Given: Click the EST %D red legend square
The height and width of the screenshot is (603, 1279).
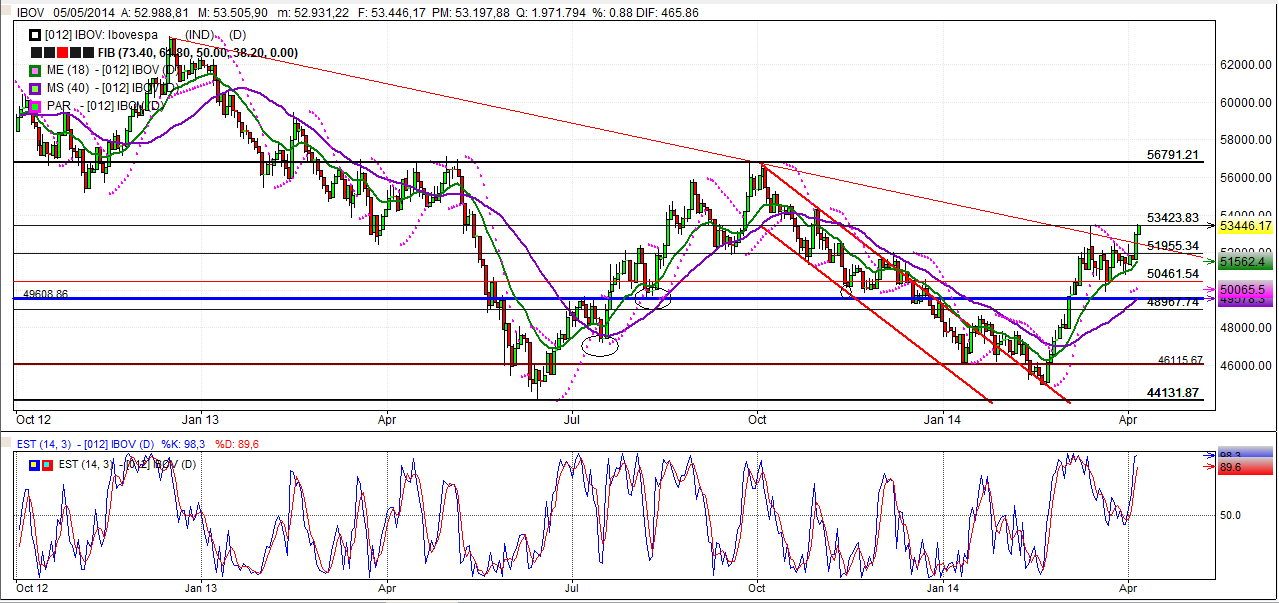Looking at the screenshot, I should tap(47, 465).
